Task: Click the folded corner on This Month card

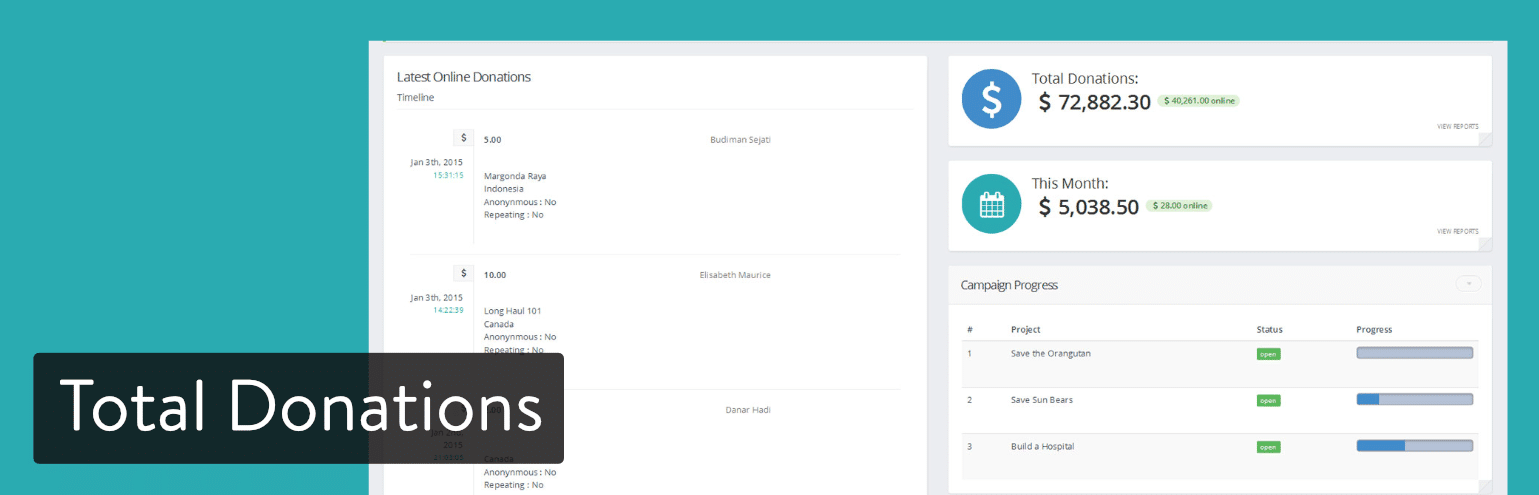Action: coord(1484,243)
